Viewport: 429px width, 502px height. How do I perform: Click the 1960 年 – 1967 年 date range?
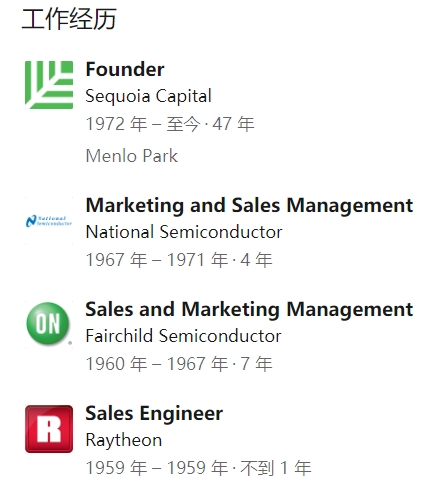[157, 364]
